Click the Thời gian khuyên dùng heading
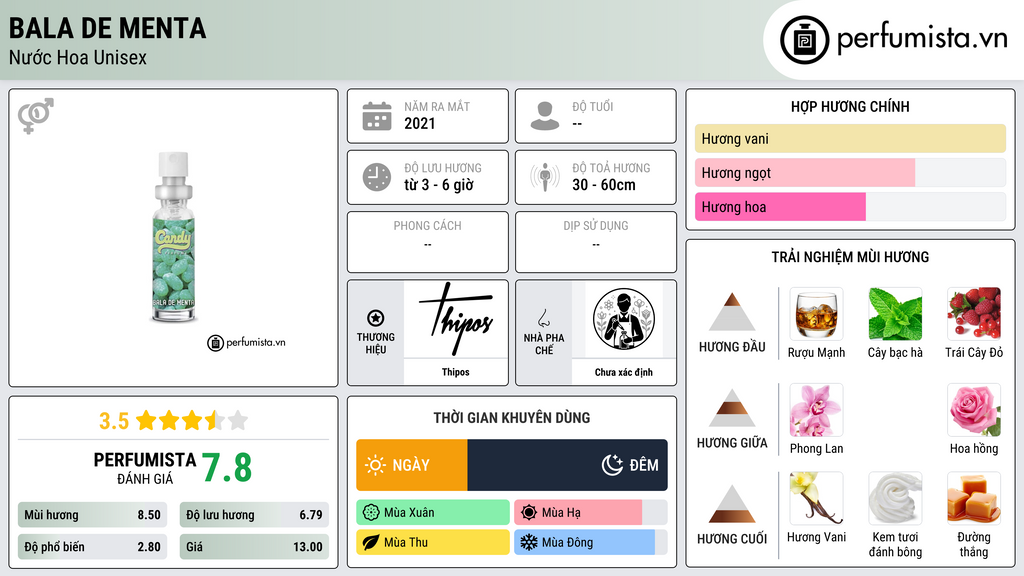This screenshot has width=1024, height=576. (512, 417)
